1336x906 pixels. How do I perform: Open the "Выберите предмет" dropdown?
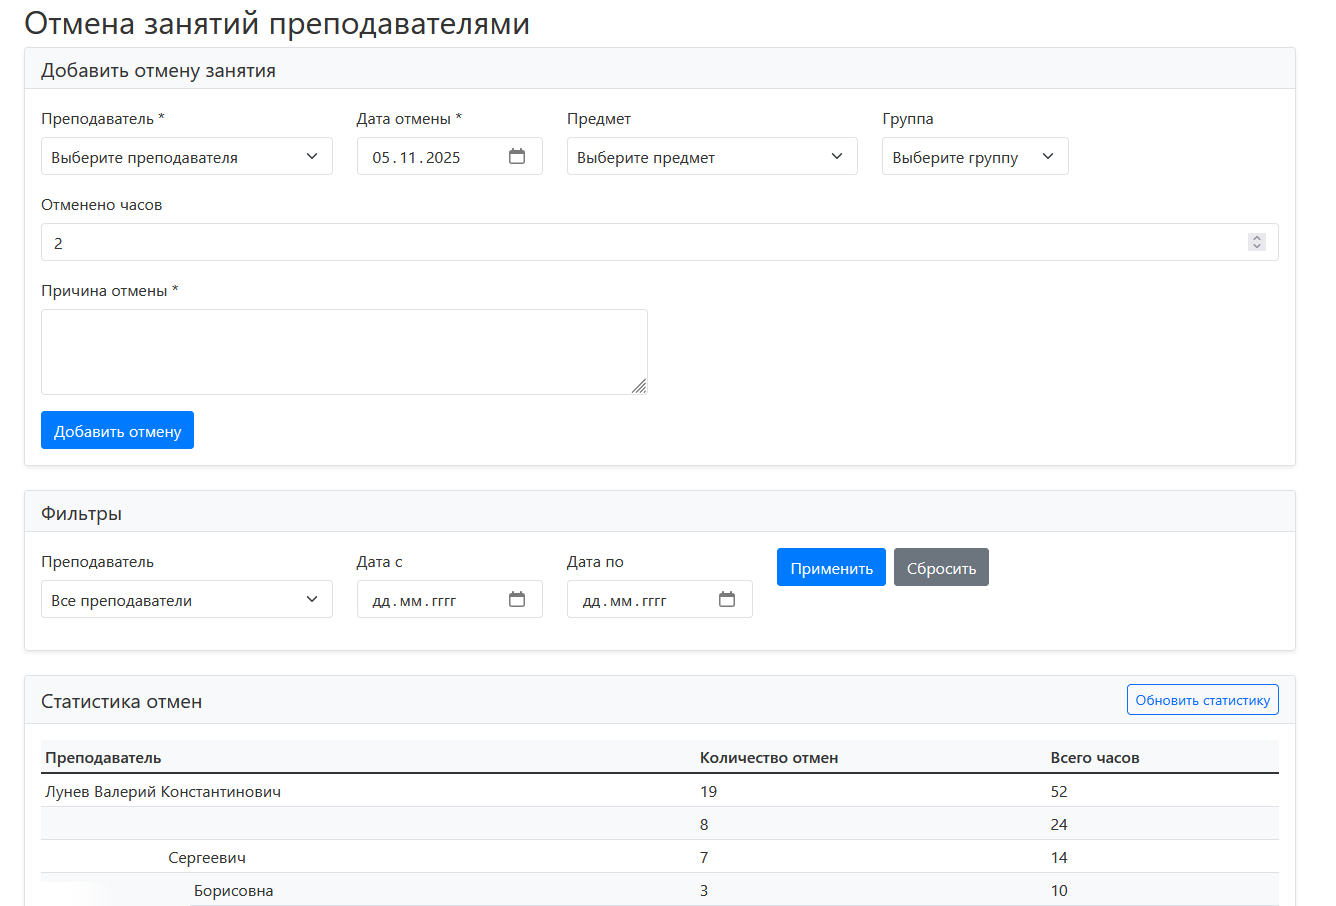[711, 156]
